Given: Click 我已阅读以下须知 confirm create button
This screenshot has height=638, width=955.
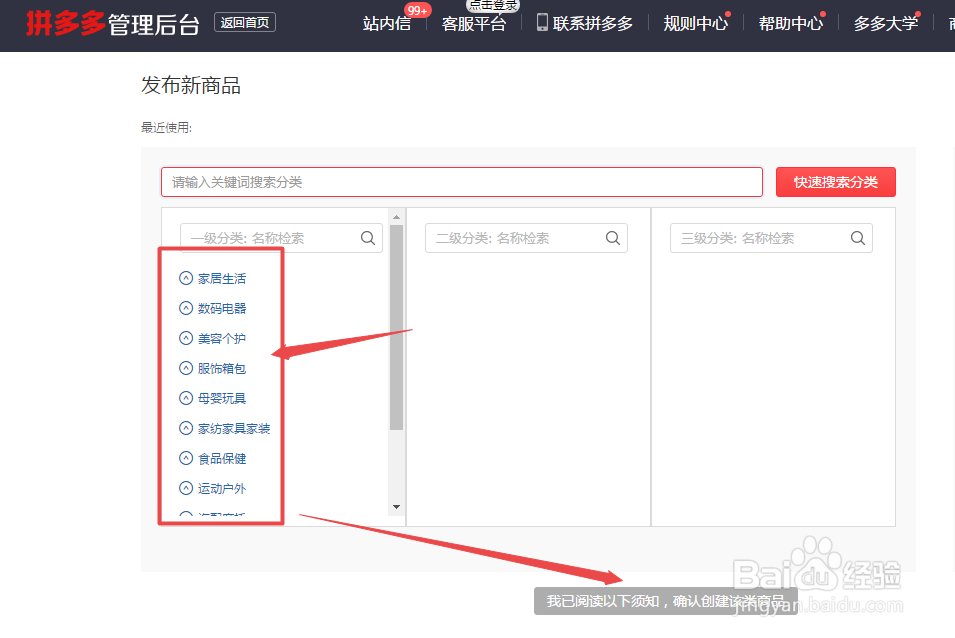Looking at the screenshot, I should [x=666, y=601].
